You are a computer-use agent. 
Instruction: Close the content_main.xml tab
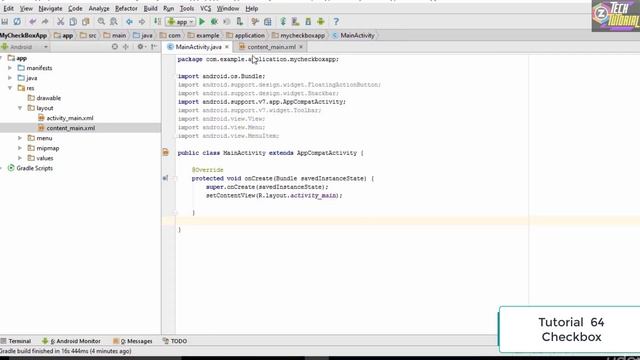[x=301, y=47]
